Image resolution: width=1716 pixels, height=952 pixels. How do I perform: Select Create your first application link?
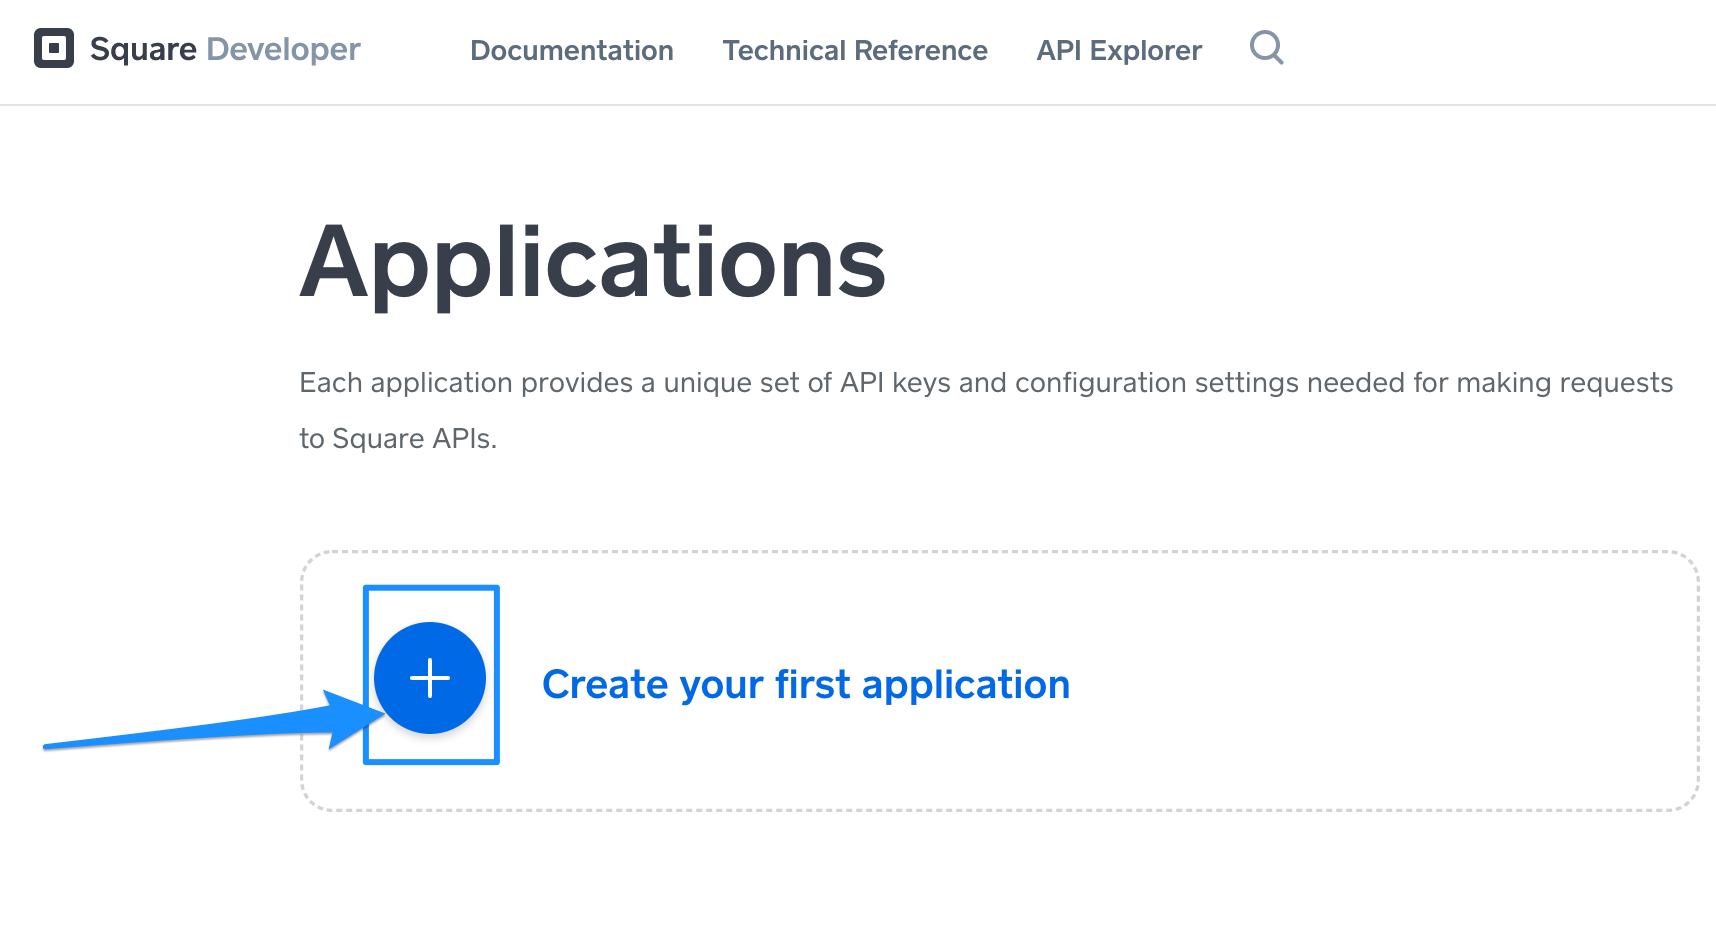tap(806, 685)
